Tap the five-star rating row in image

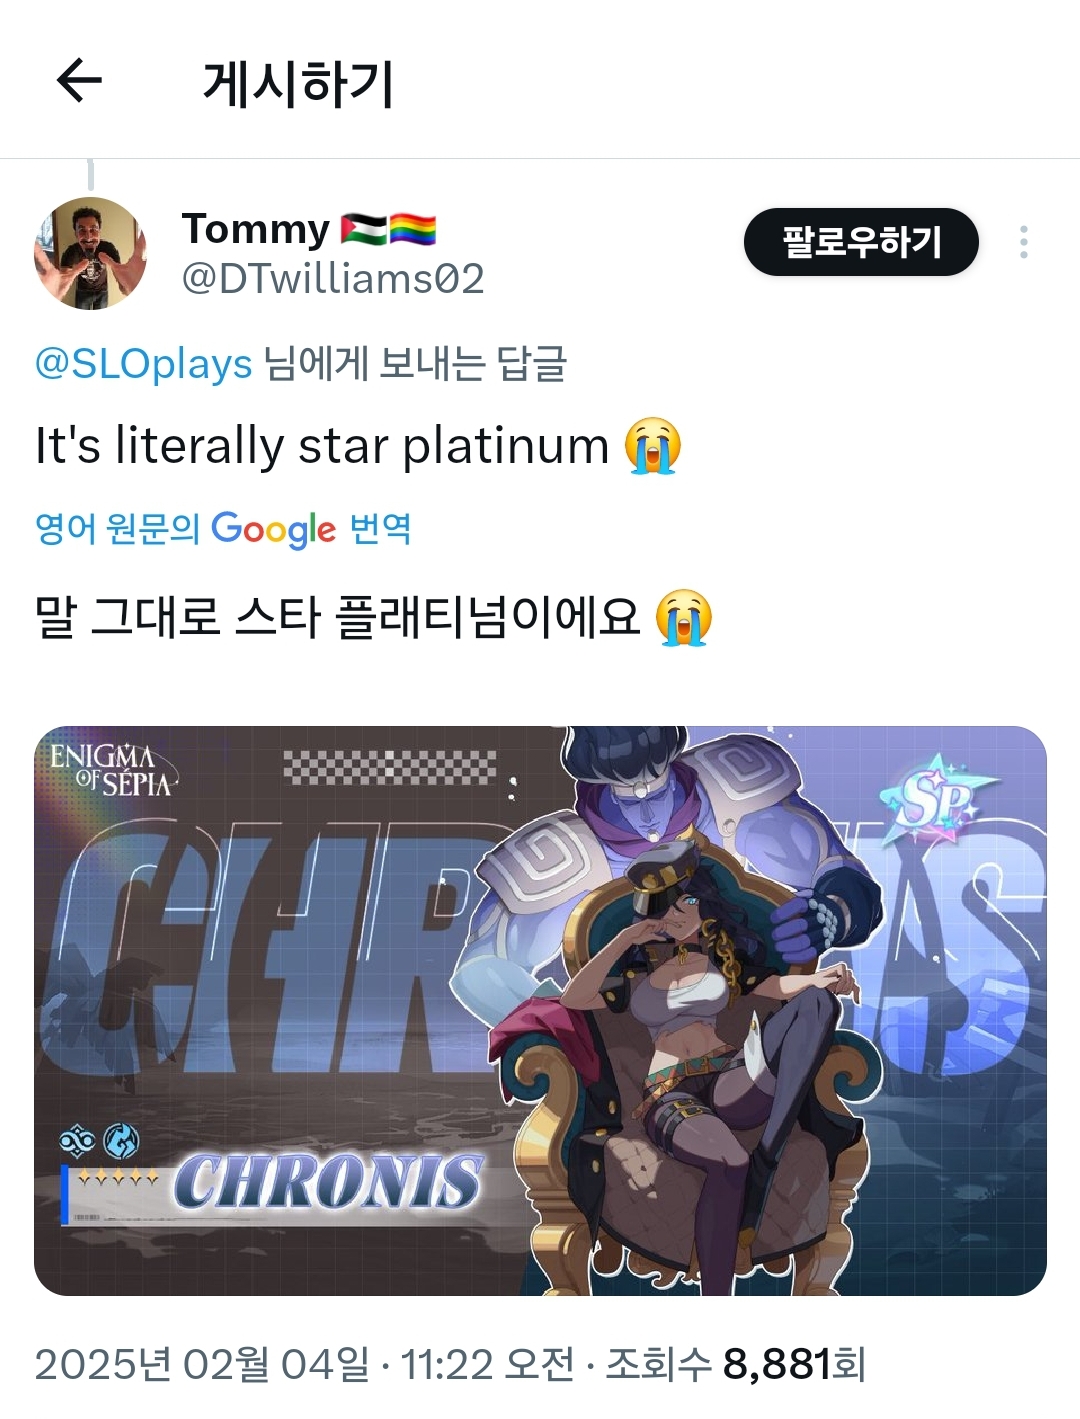[118, 1178]
